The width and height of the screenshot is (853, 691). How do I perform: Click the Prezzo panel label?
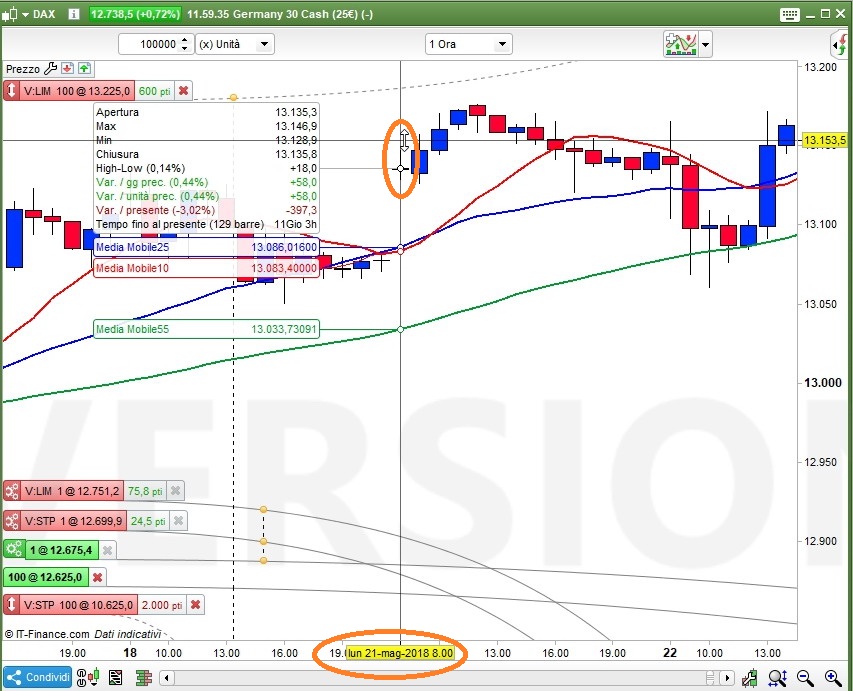(23, 69)
